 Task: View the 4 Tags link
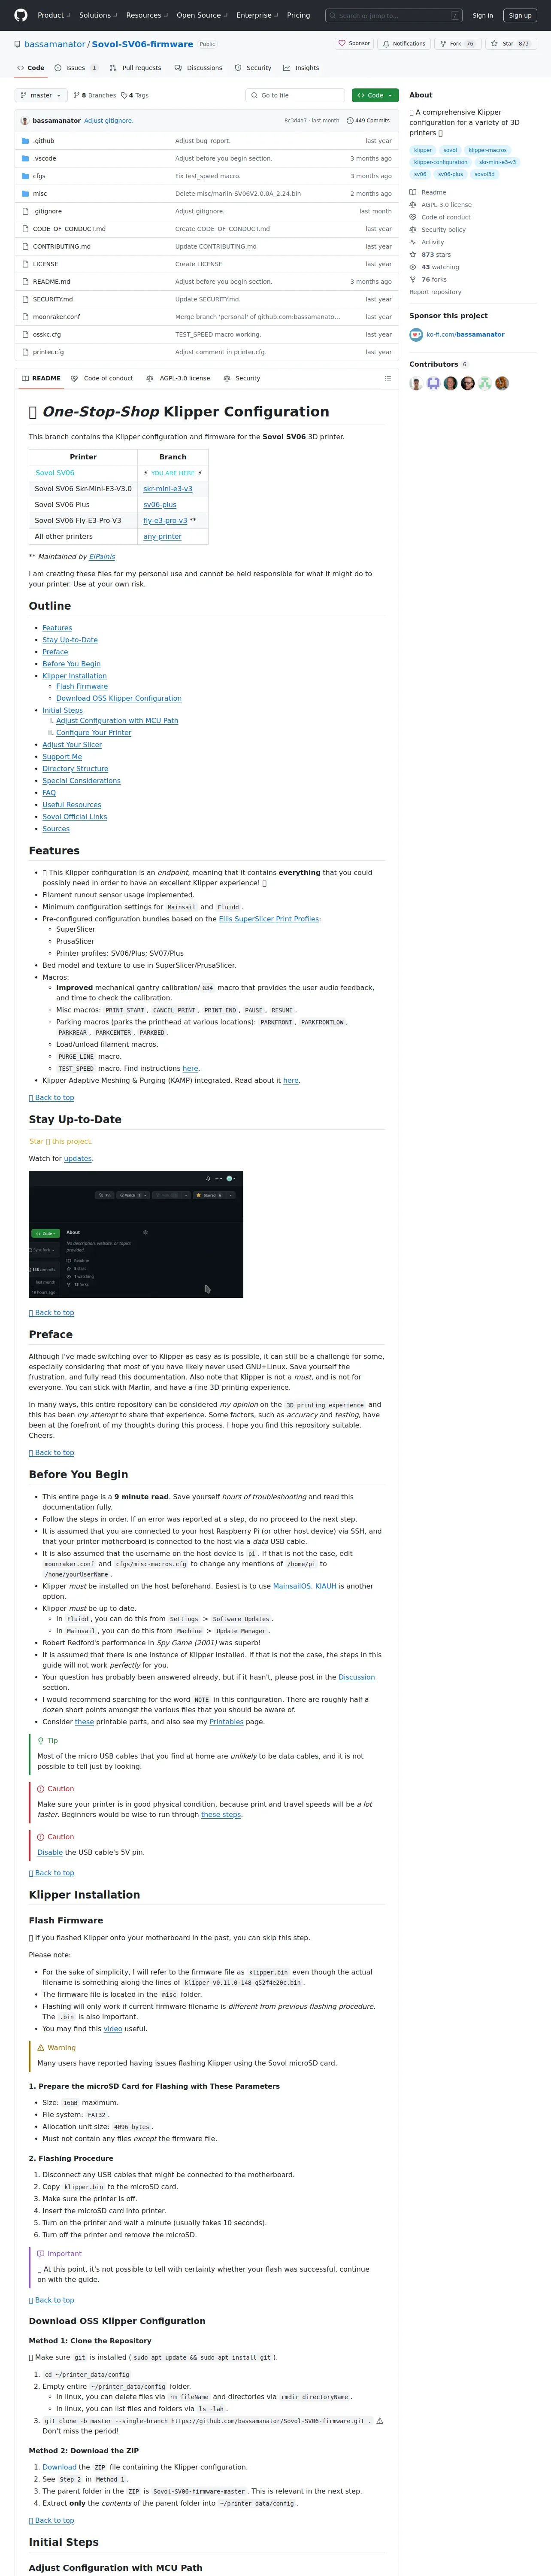(135, 95)
